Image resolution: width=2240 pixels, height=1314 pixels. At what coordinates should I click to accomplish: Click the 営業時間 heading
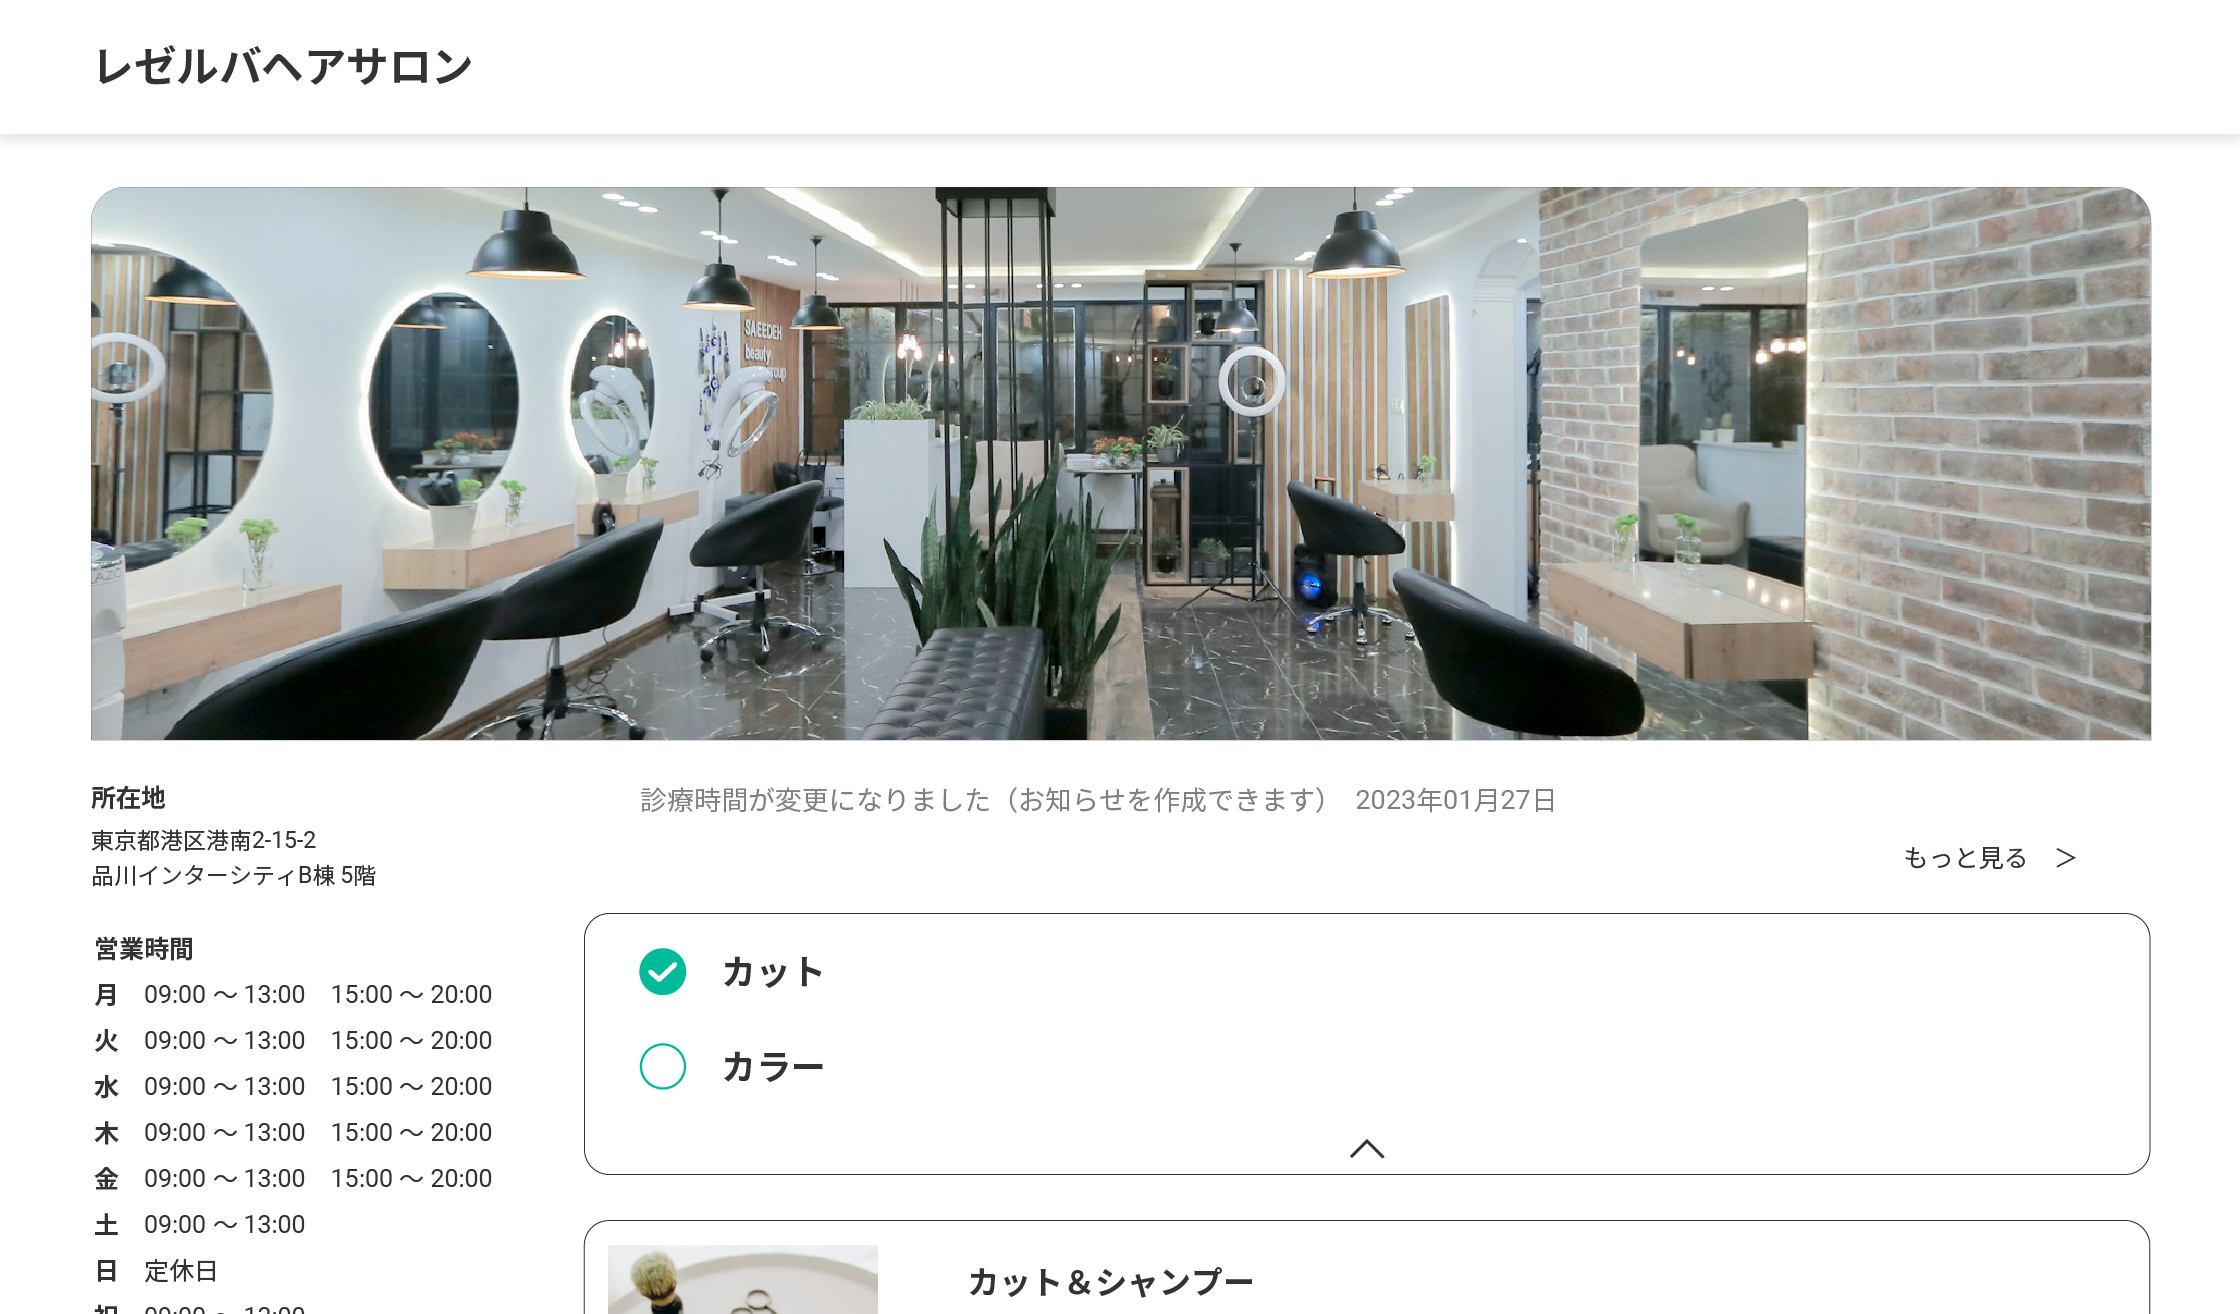coord(144,948)
